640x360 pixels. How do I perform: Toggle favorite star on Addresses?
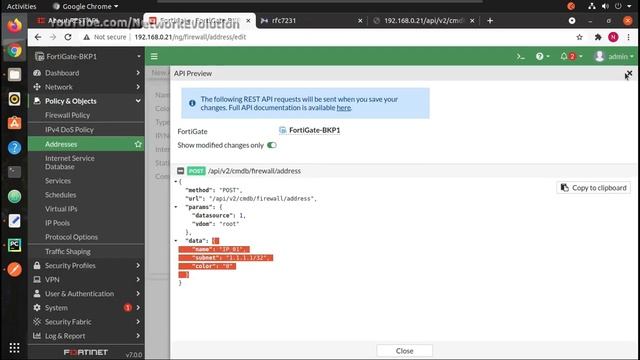(x=138, y=144)
